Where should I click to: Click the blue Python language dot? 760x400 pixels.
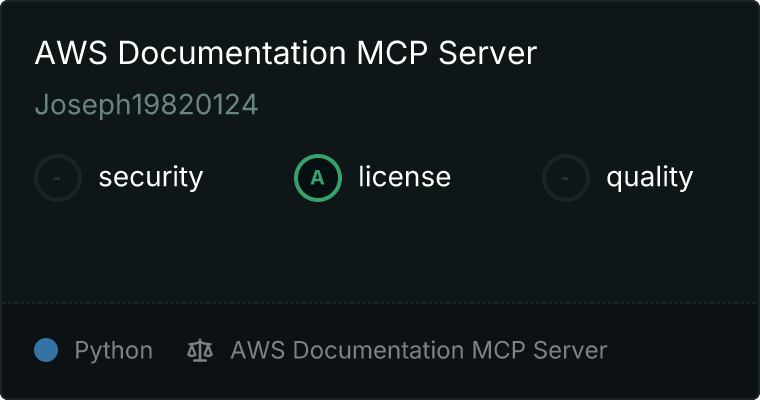[x=46, y=350]
